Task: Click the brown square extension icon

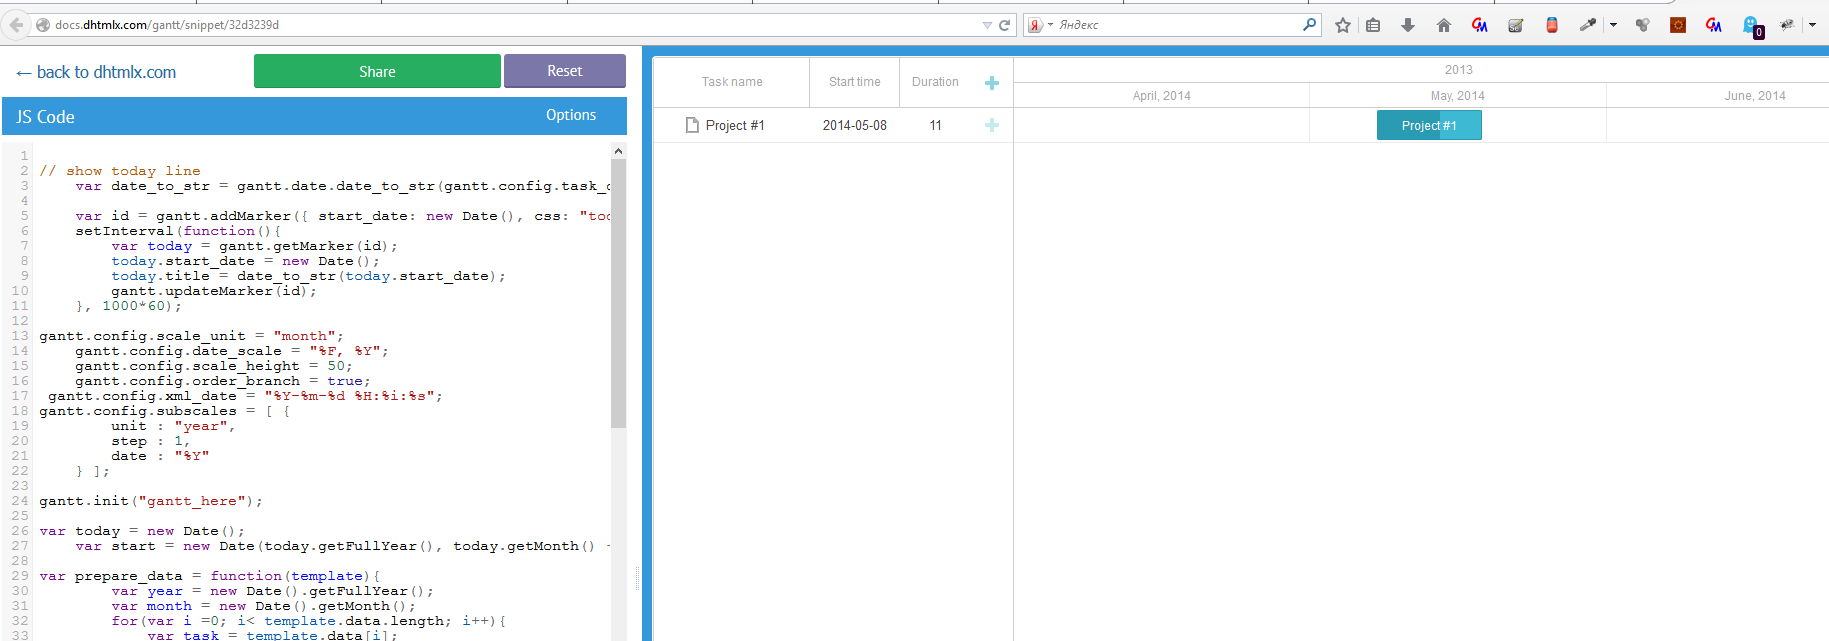Action: [x=1678, y=25]
